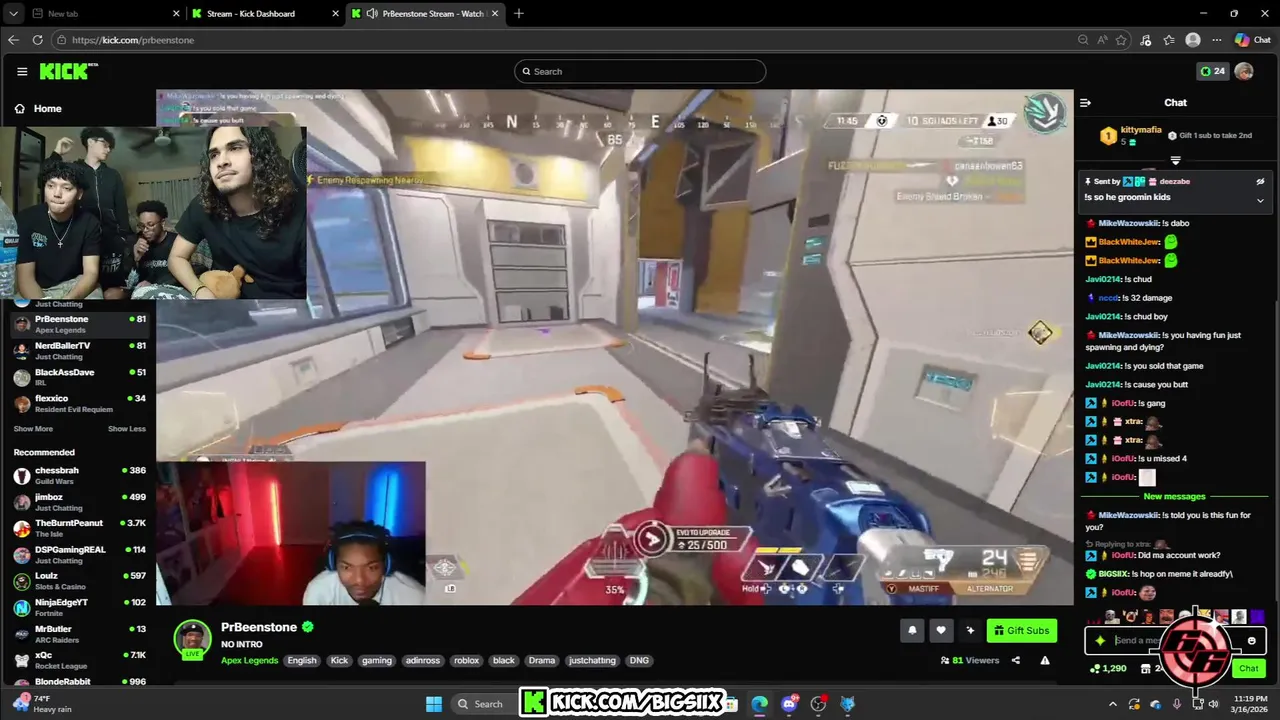Open the Windows Start menu
1280x720 pixels.
click(x=434, y=704)
